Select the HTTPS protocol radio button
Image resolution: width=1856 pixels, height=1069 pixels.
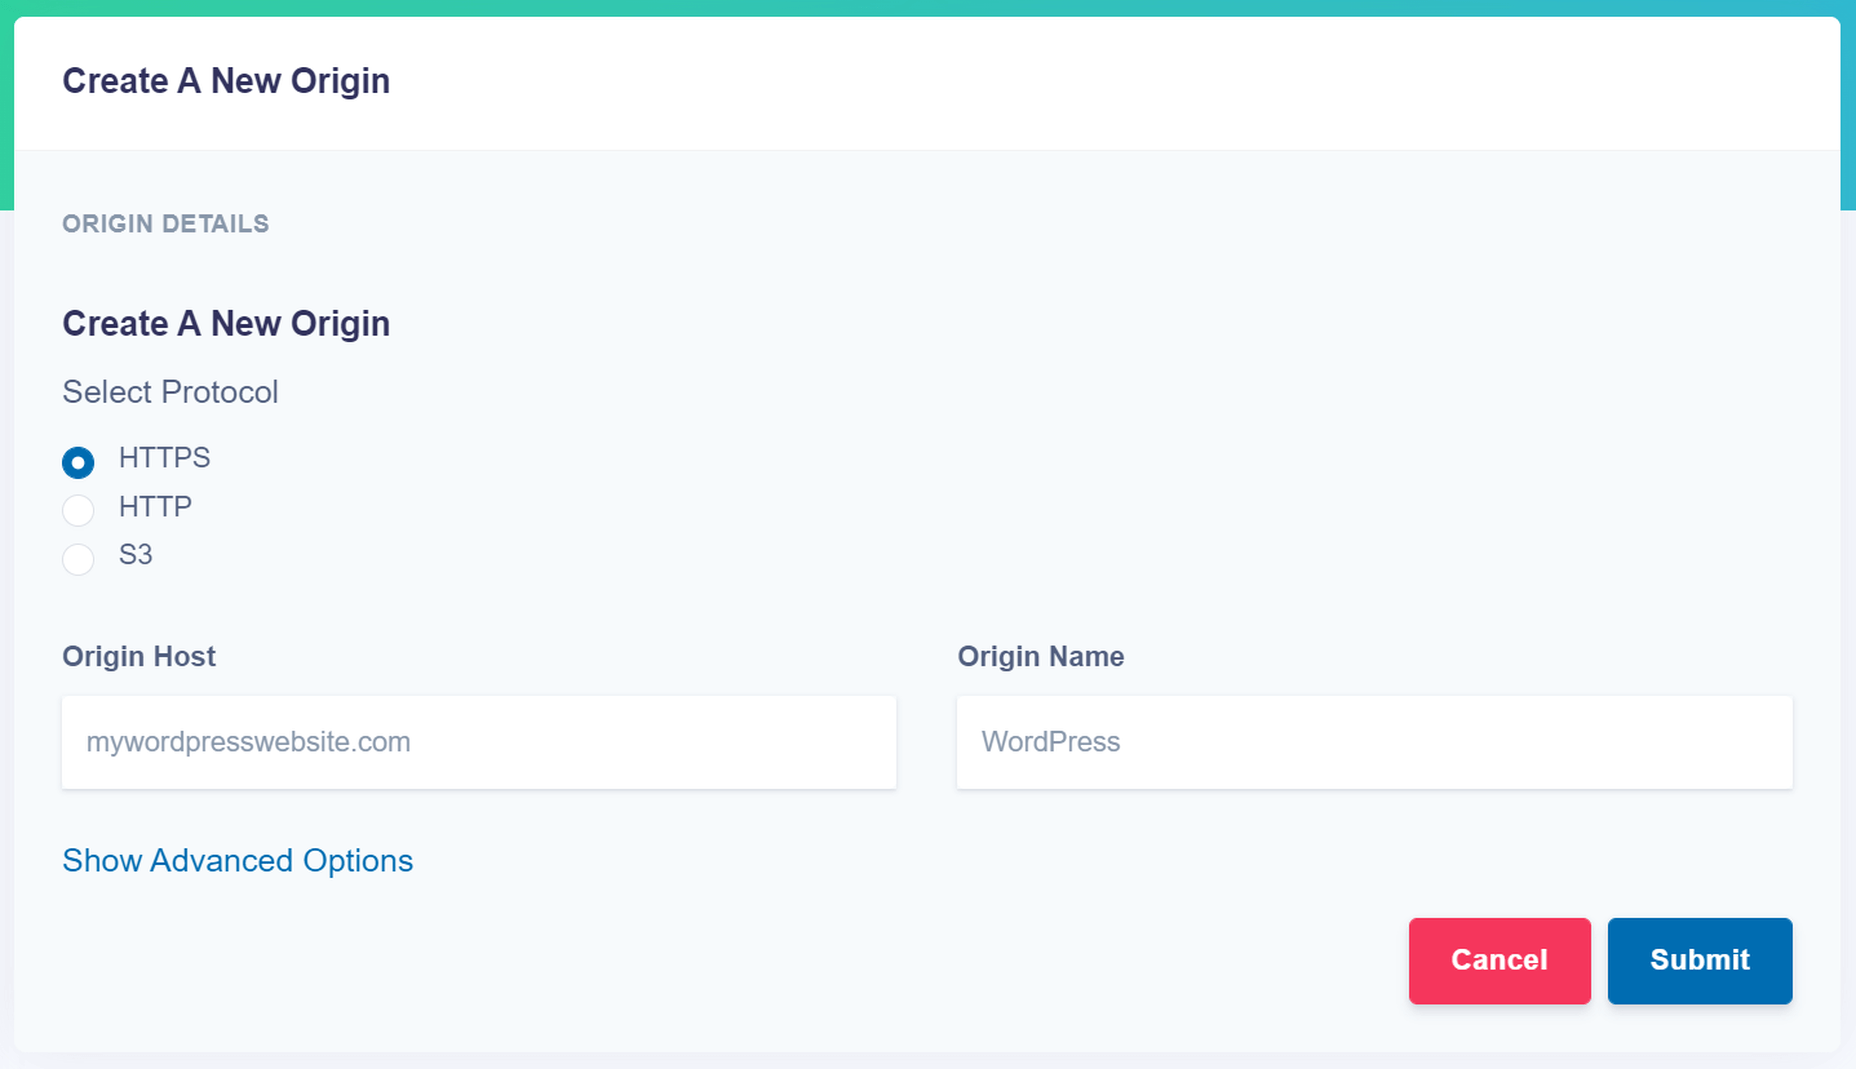click(78, 462)
